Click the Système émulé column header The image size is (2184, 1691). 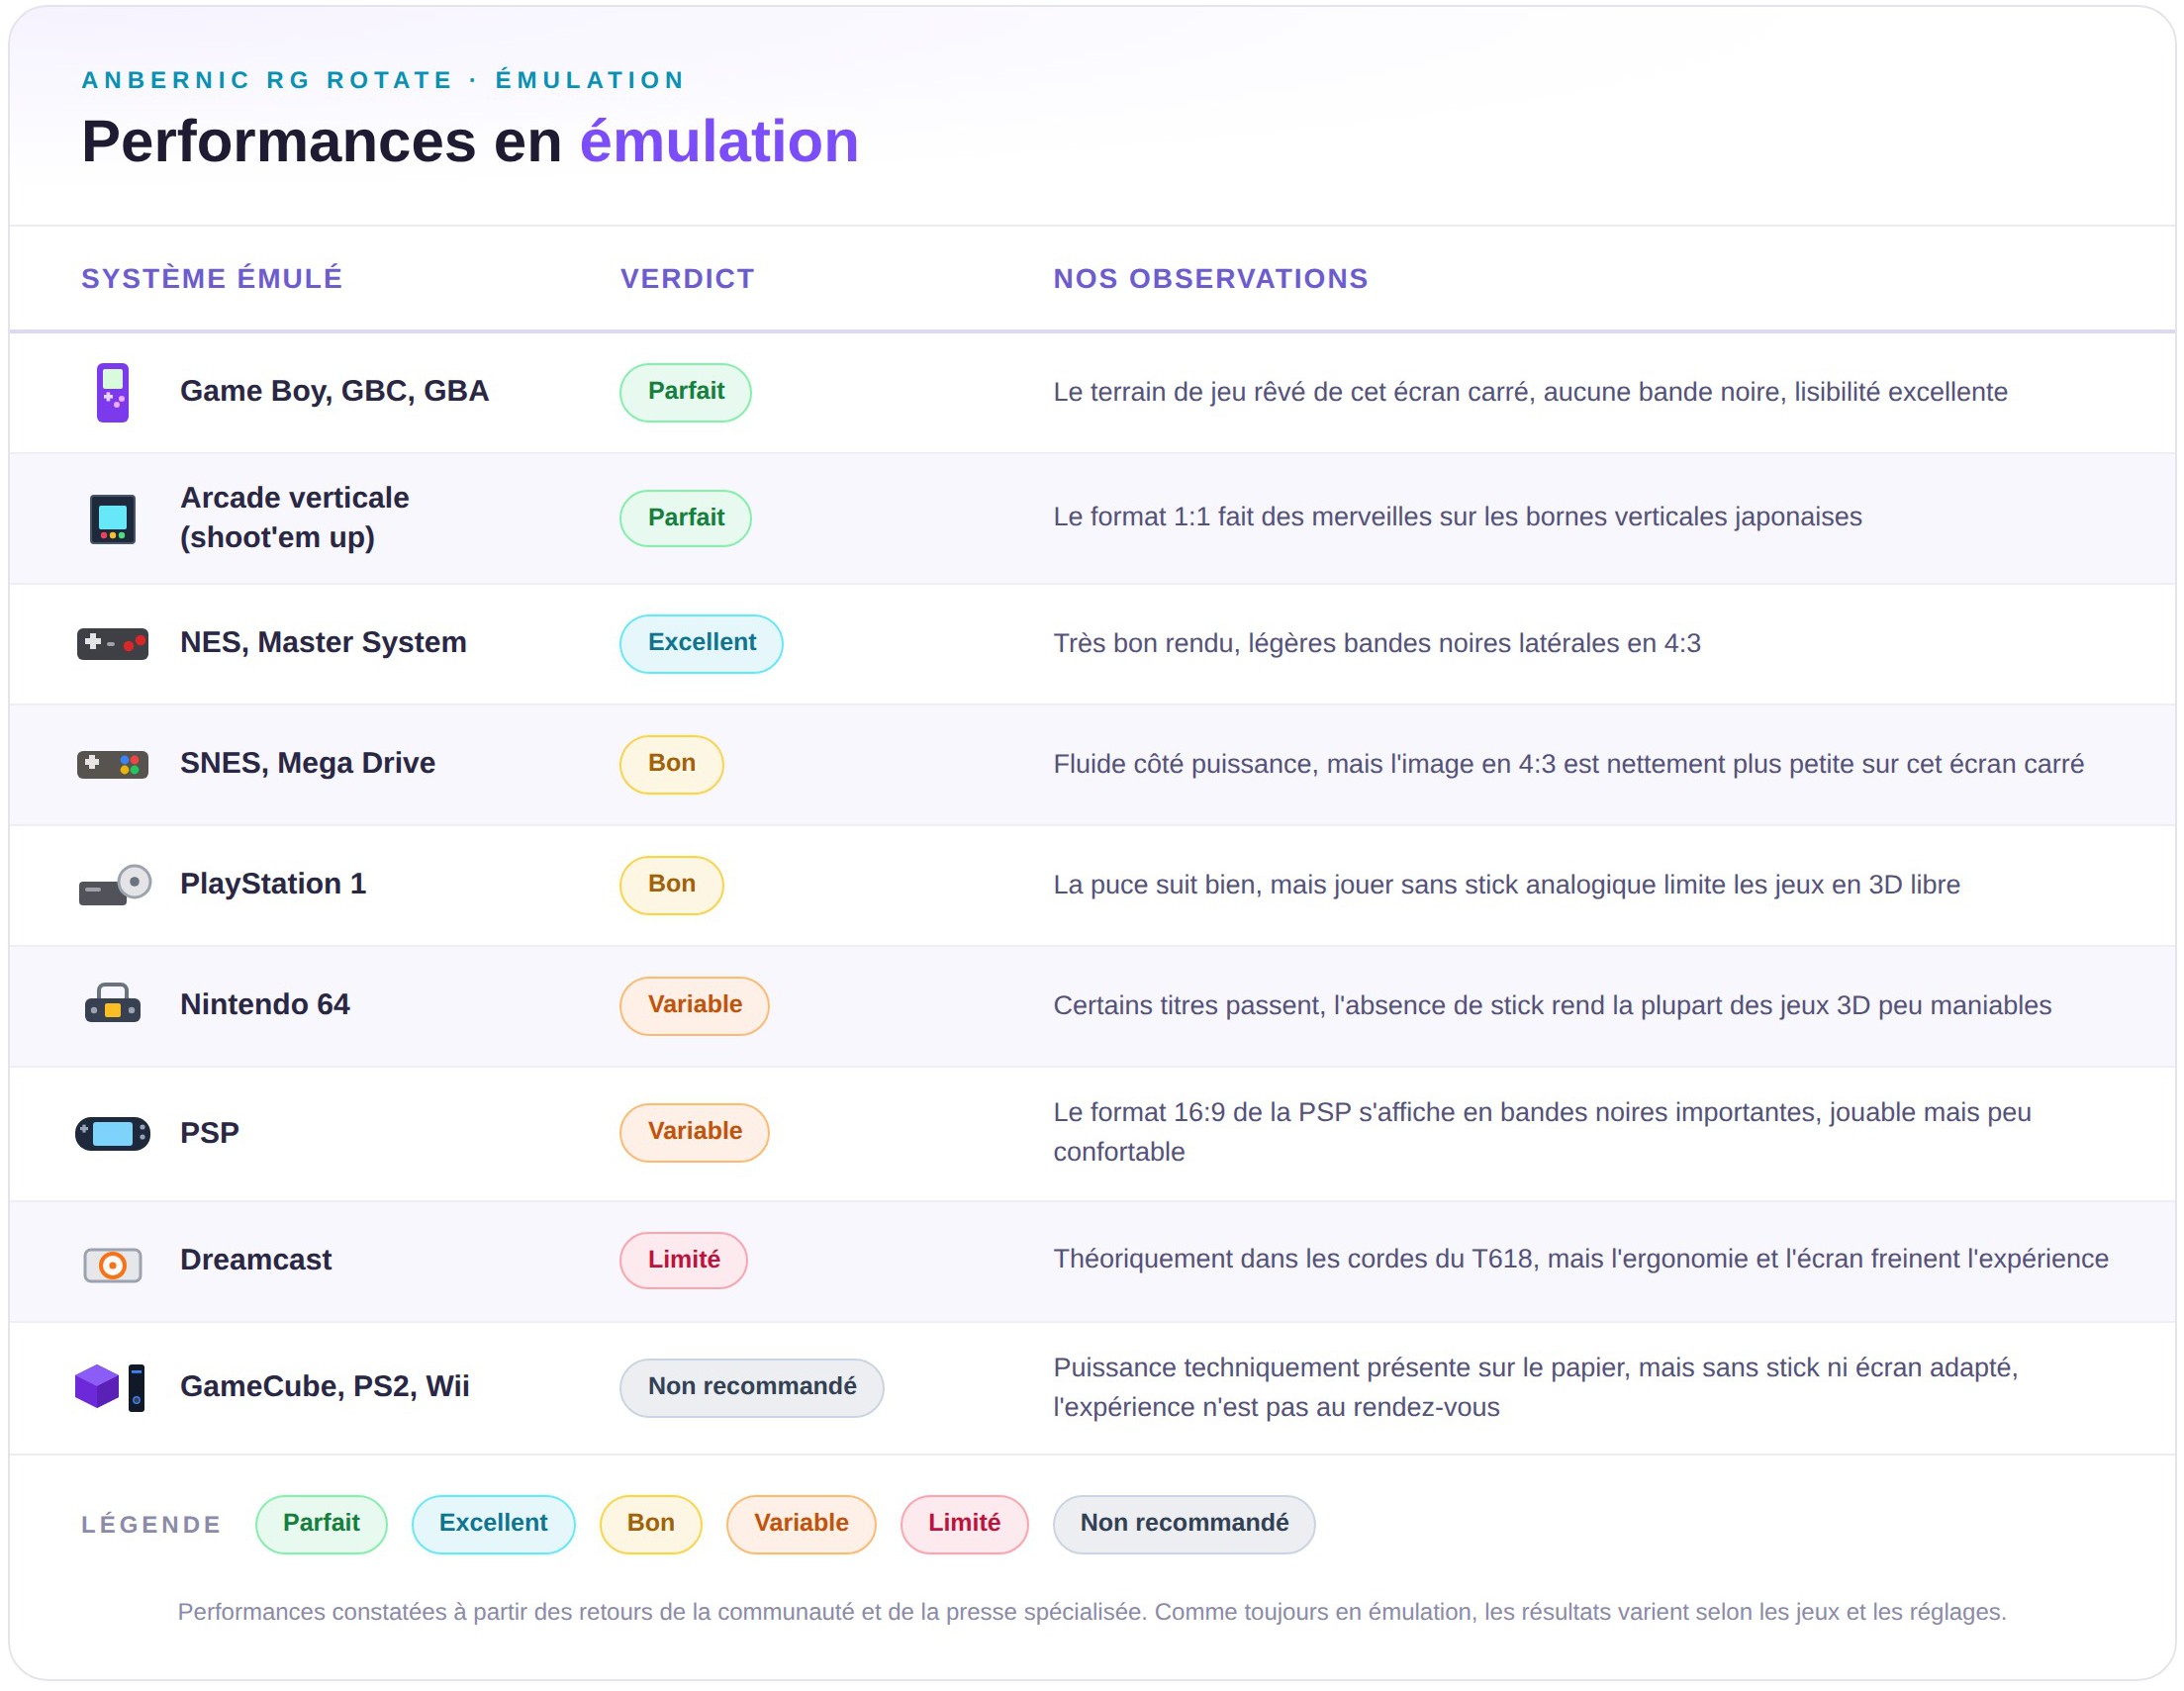pos(212,278)
